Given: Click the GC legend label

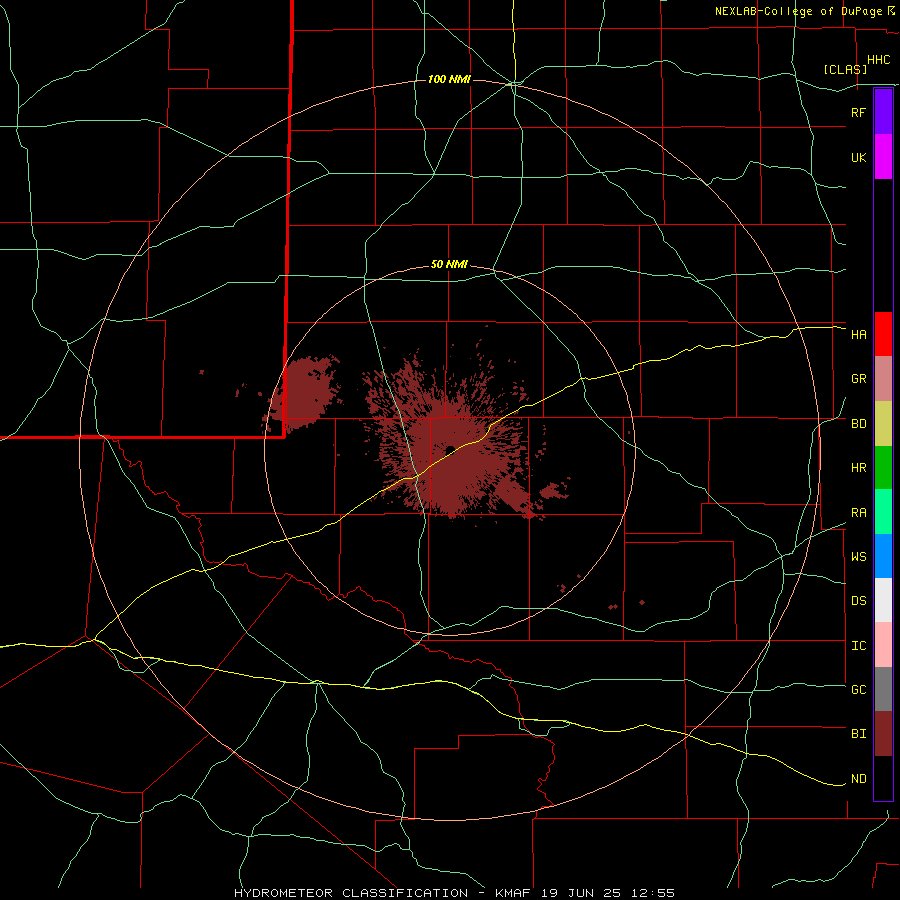Looking at the screenshot, I should tap(858, 690).
